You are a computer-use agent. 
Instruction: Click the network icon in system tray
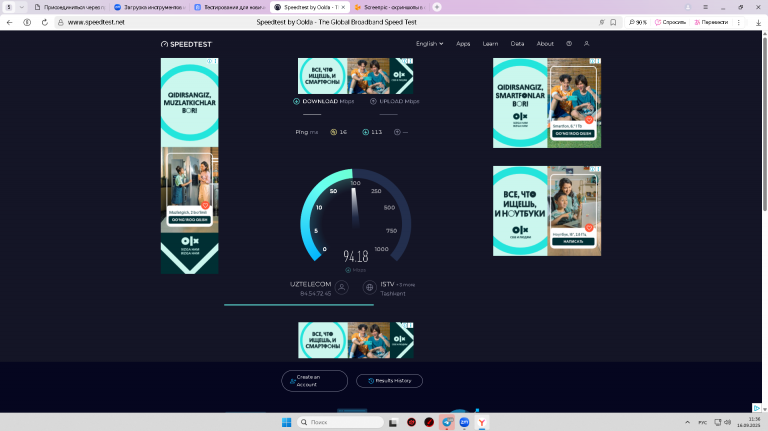(718, 422)
